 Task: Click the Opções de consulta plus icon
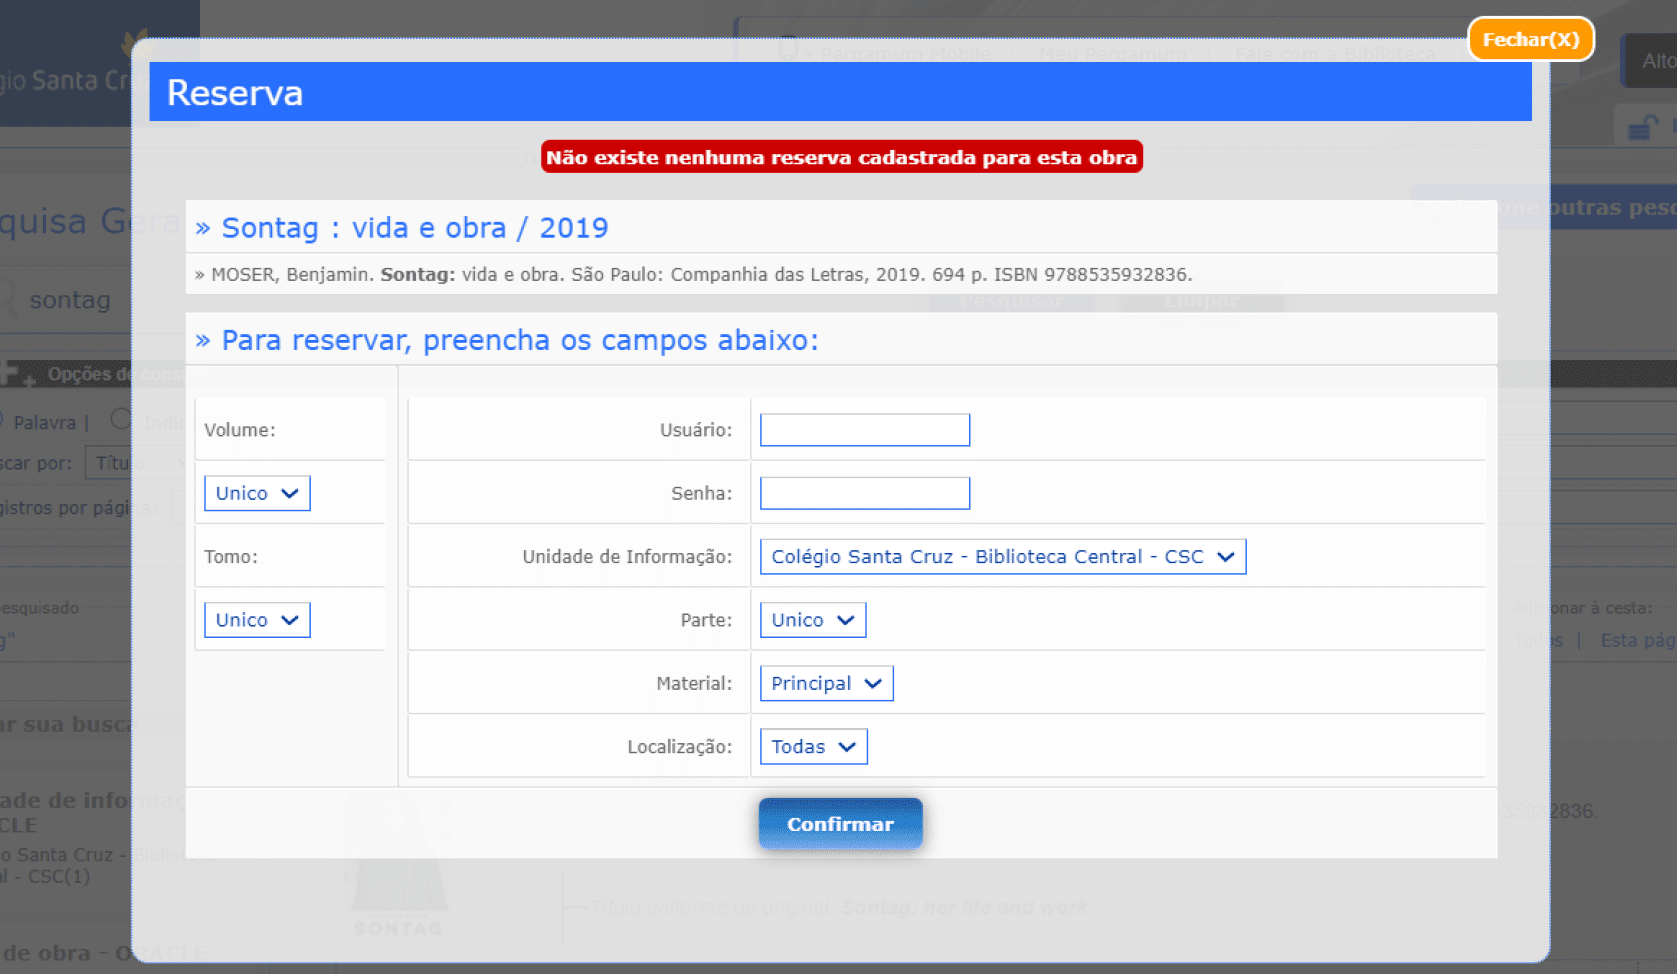pos(14,375)
